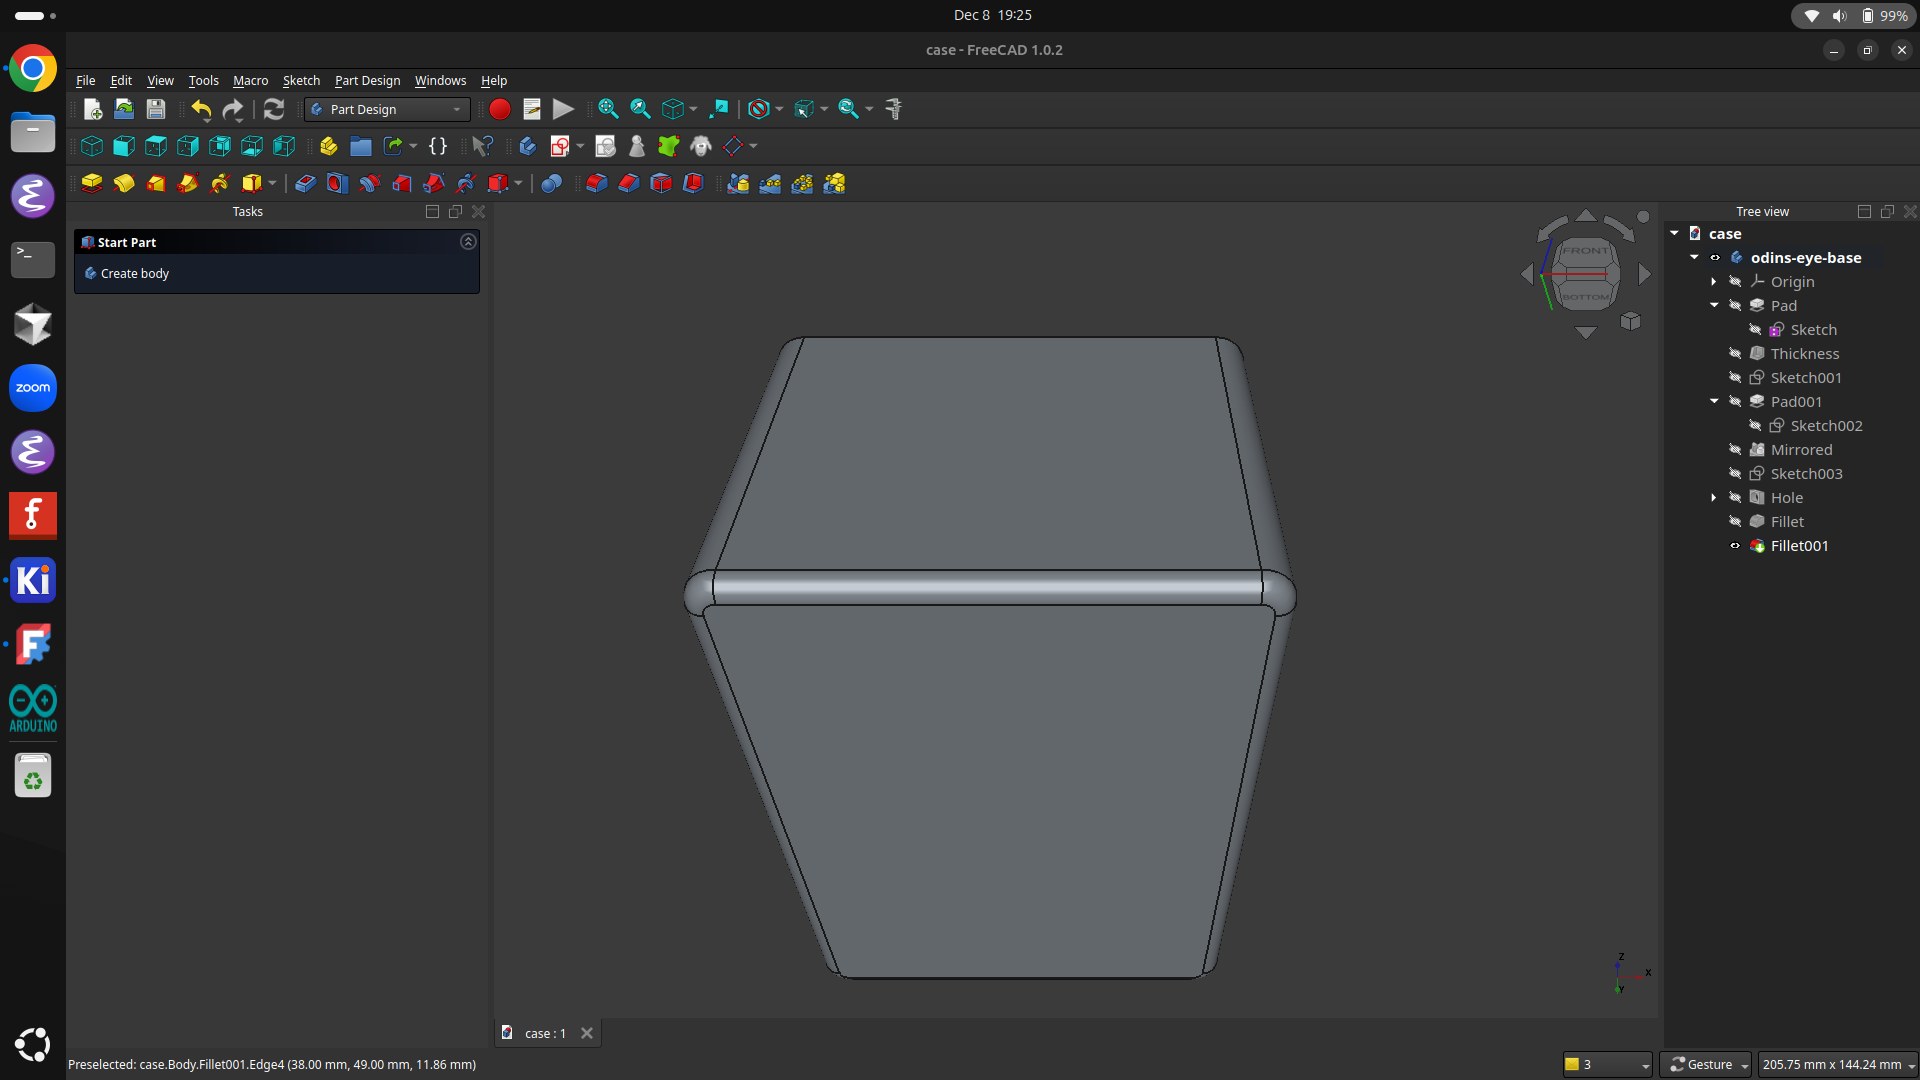1920x1080 pixels.
Task: Fit the whole model in view
Action: coord(607,109)
